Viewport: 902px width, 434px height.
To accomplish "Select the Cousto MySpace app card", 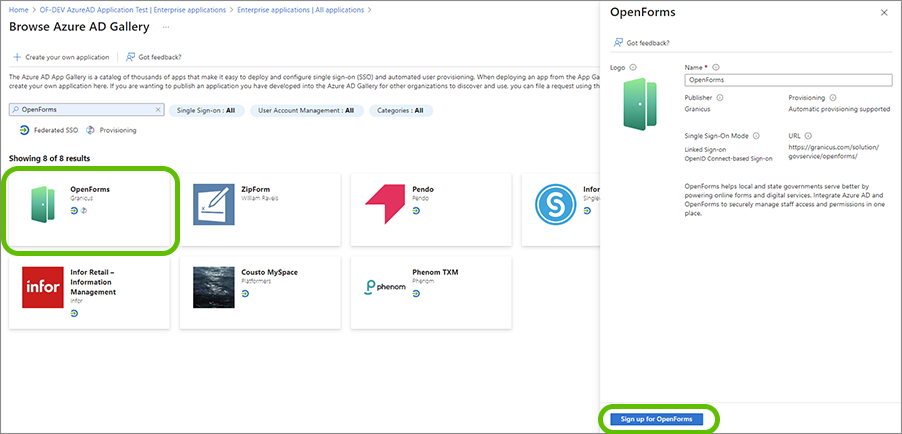I will point(260,292).
